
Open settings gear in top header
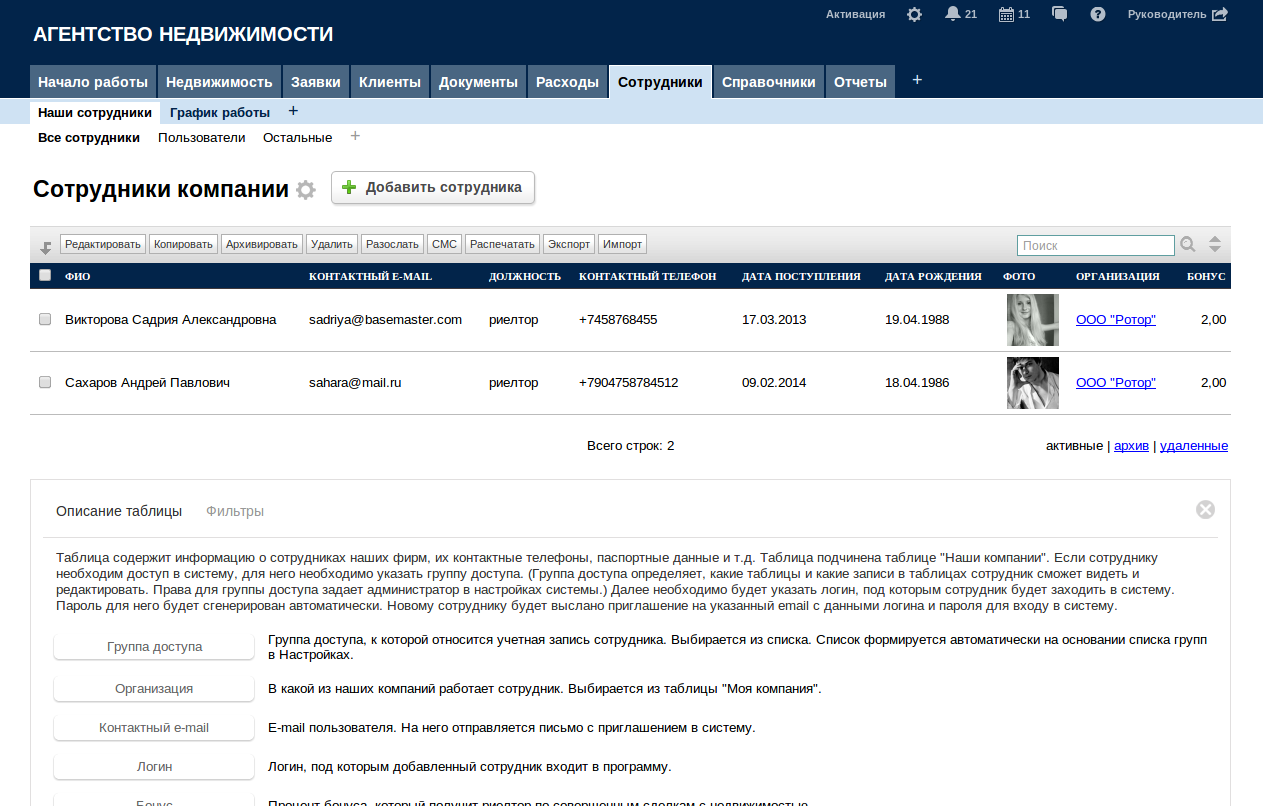(x=914, y=15)
